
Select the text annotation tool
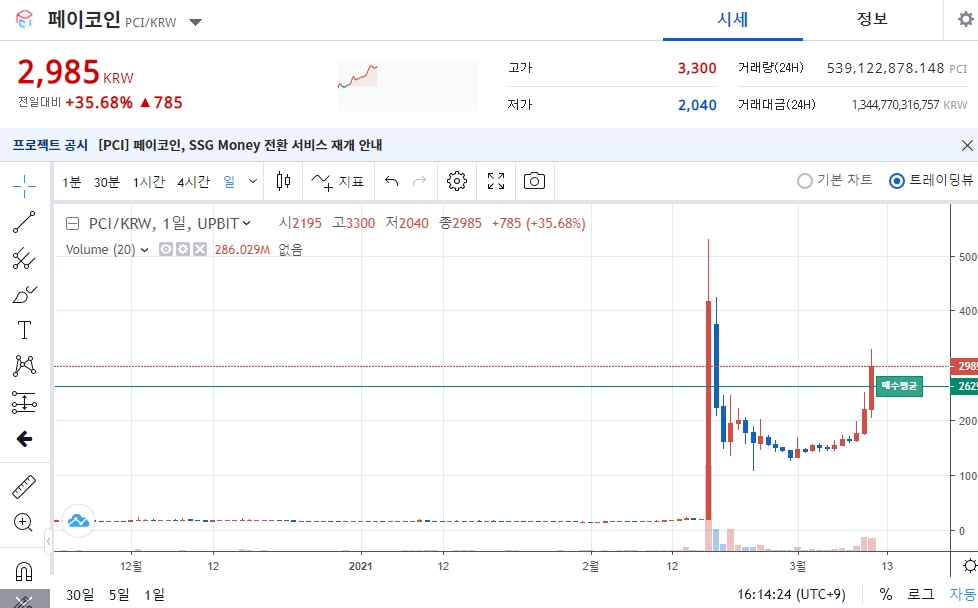[24, 330]
